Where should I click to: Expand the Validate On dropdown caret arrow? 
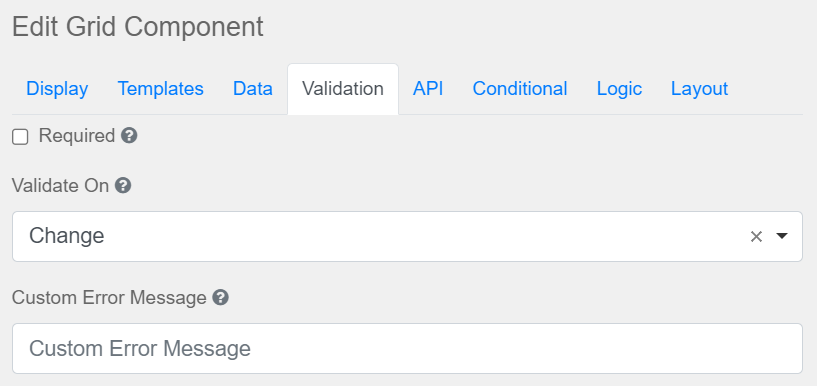pos(782,236)
